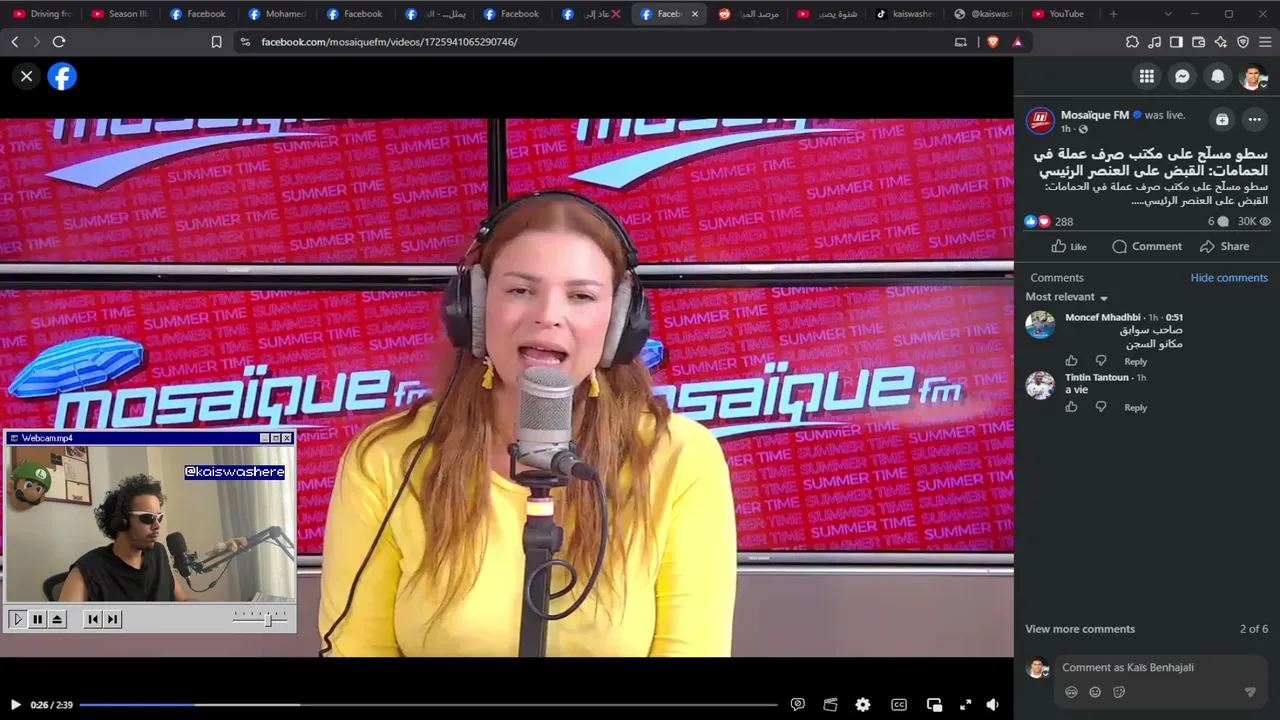
Task: Go back in the browser
Action: [x=15, y=42]
